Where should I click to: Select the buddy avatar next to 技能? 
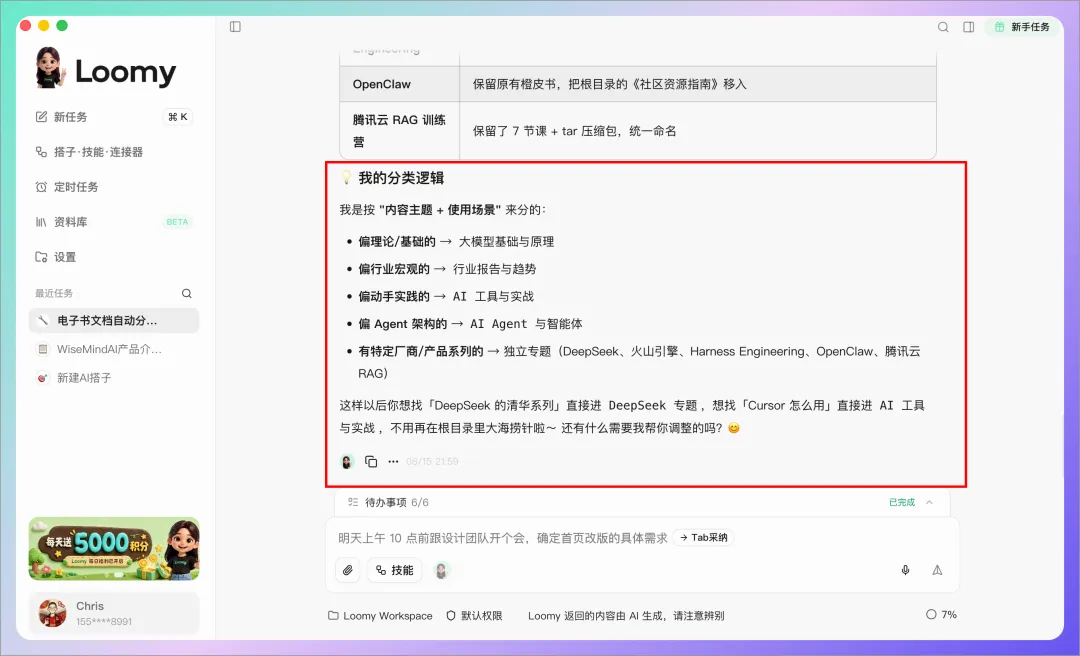tap(442, 571)
